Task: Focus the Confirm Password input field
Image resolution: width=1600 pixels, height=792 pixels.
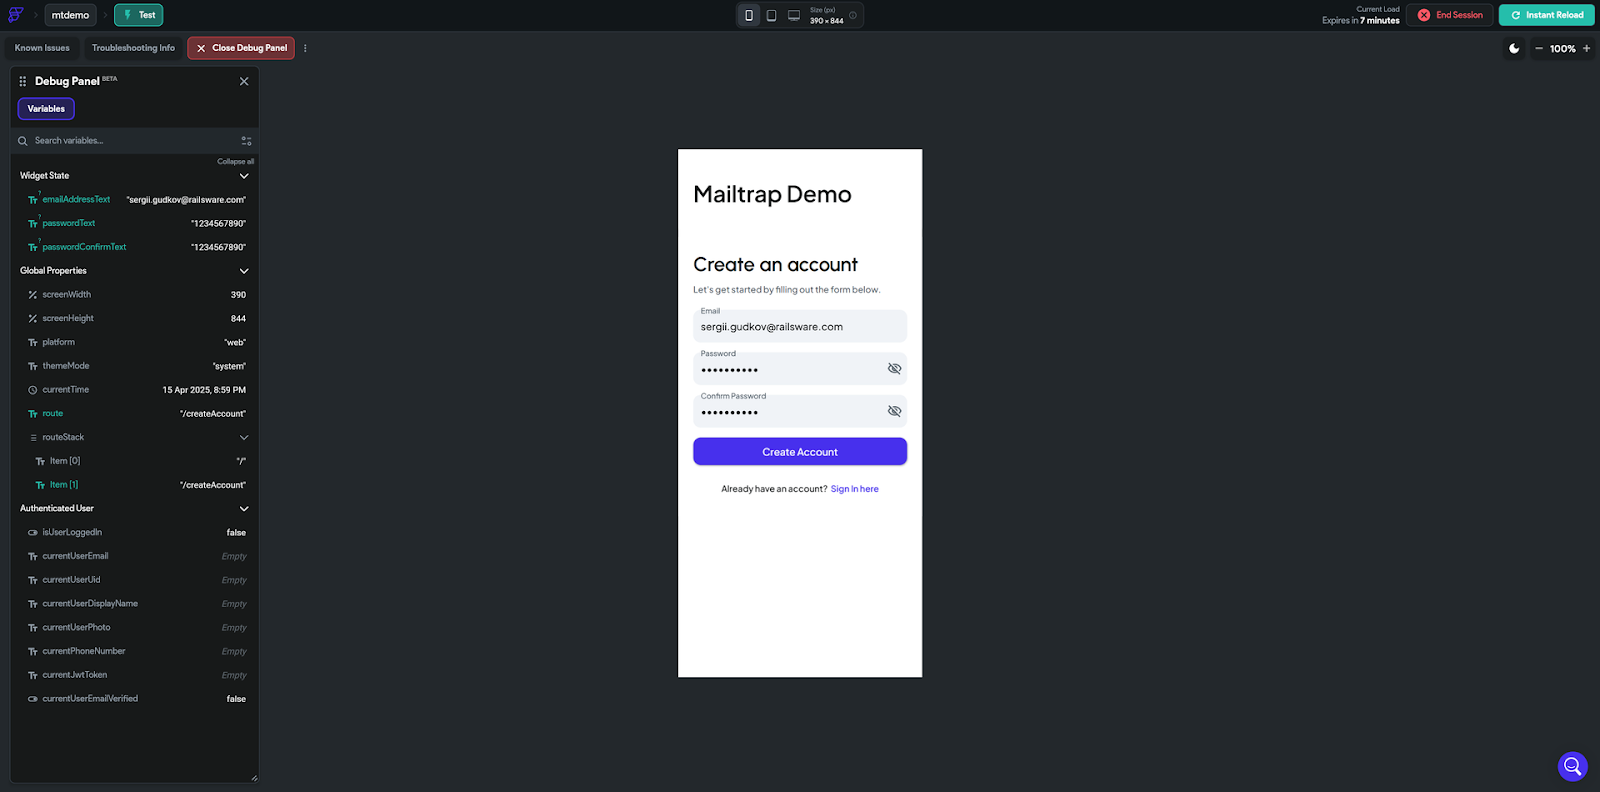Action: (800, 411)
